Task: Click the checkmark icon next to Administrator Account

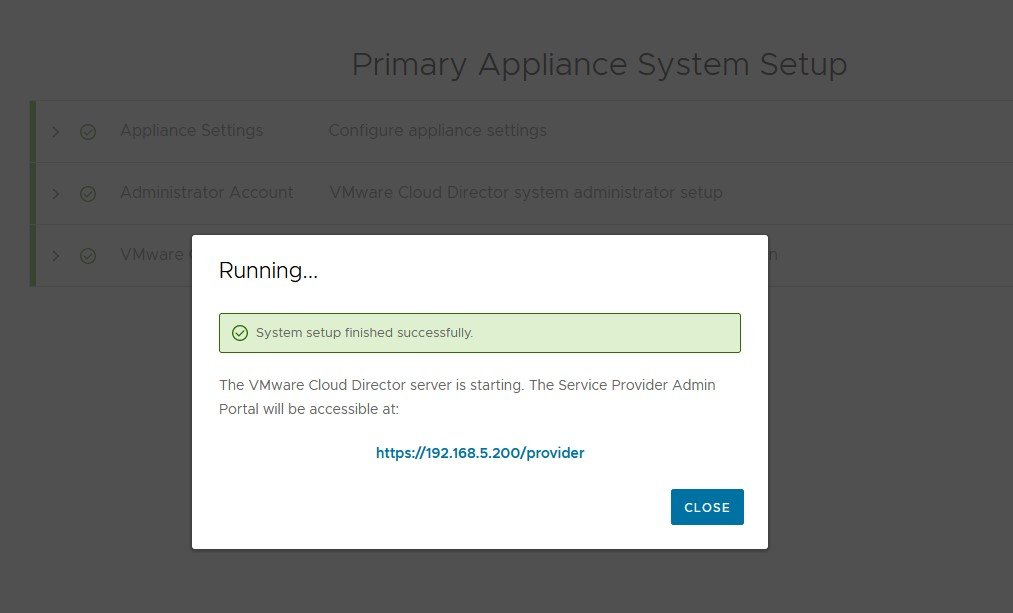Action: point(88,194)
